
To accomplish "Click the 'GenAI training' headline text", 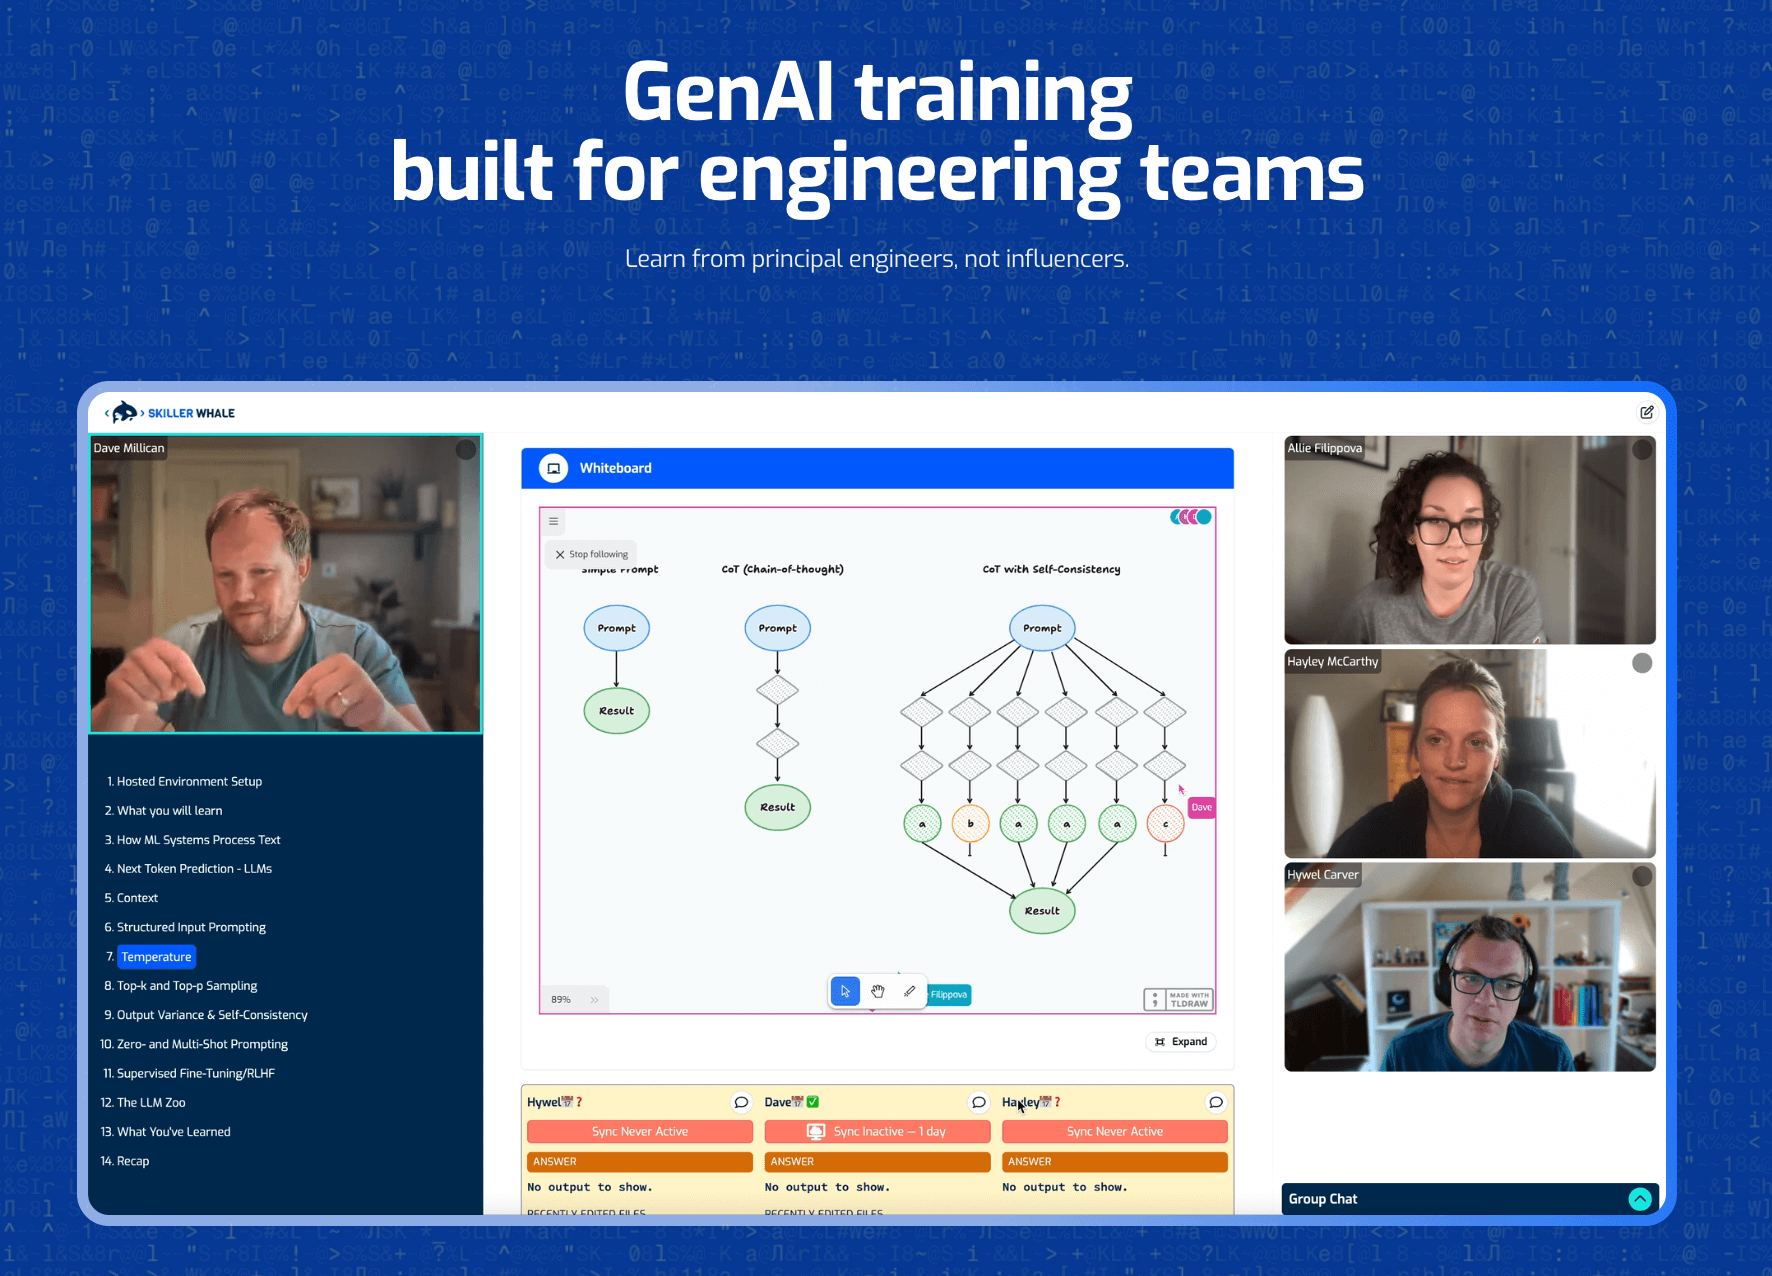I will (878, 93).
